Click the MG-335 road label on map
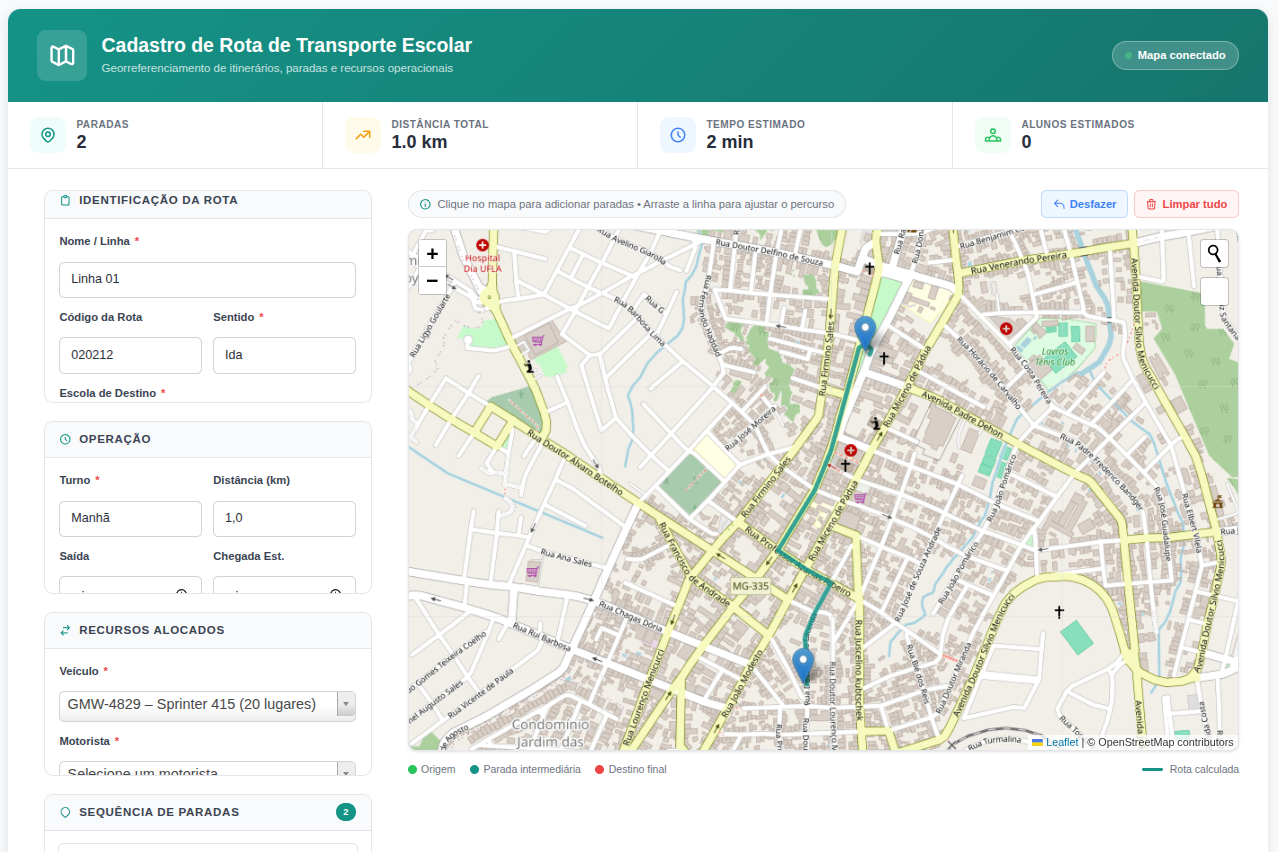Viewport: 1279px width, 852px height. click(750, 586)
